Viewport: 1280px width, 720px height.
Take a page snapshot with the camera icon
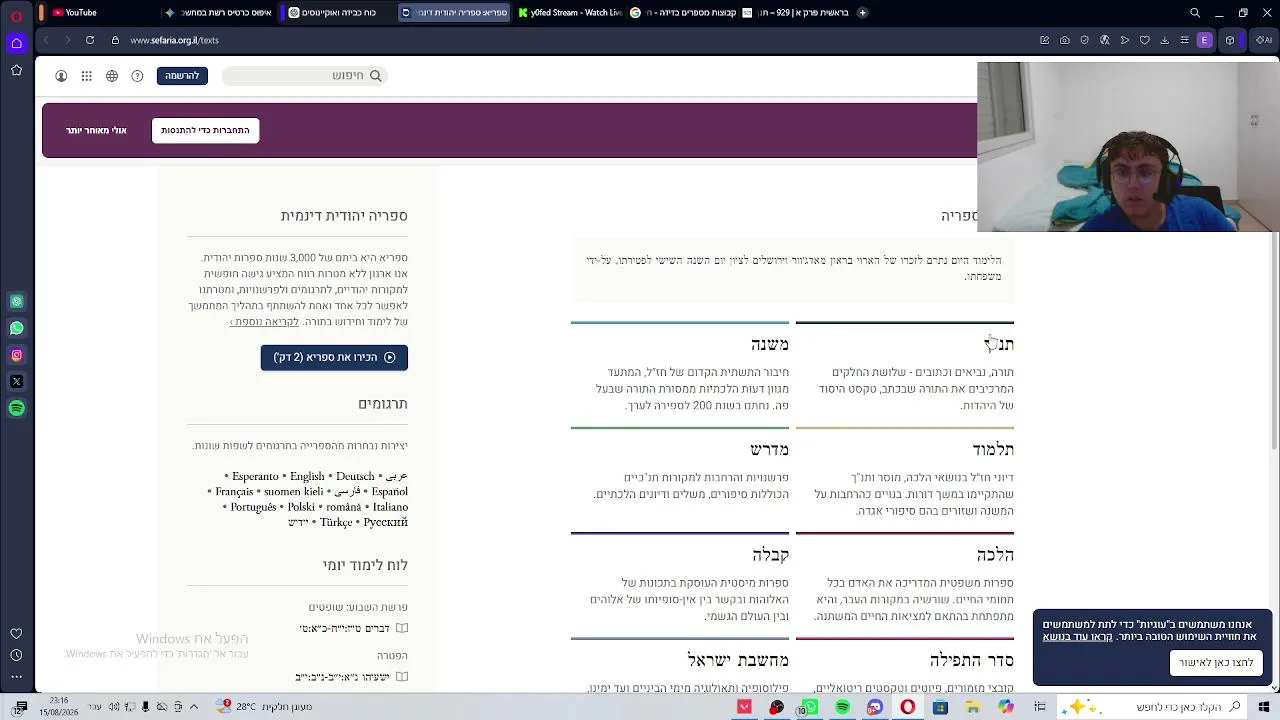(x=1065, y=40)
